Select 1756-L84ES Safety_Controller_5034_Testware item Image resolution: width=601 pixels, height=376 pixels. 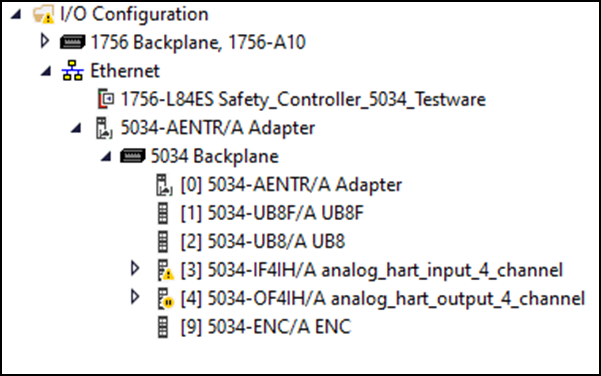303,100
